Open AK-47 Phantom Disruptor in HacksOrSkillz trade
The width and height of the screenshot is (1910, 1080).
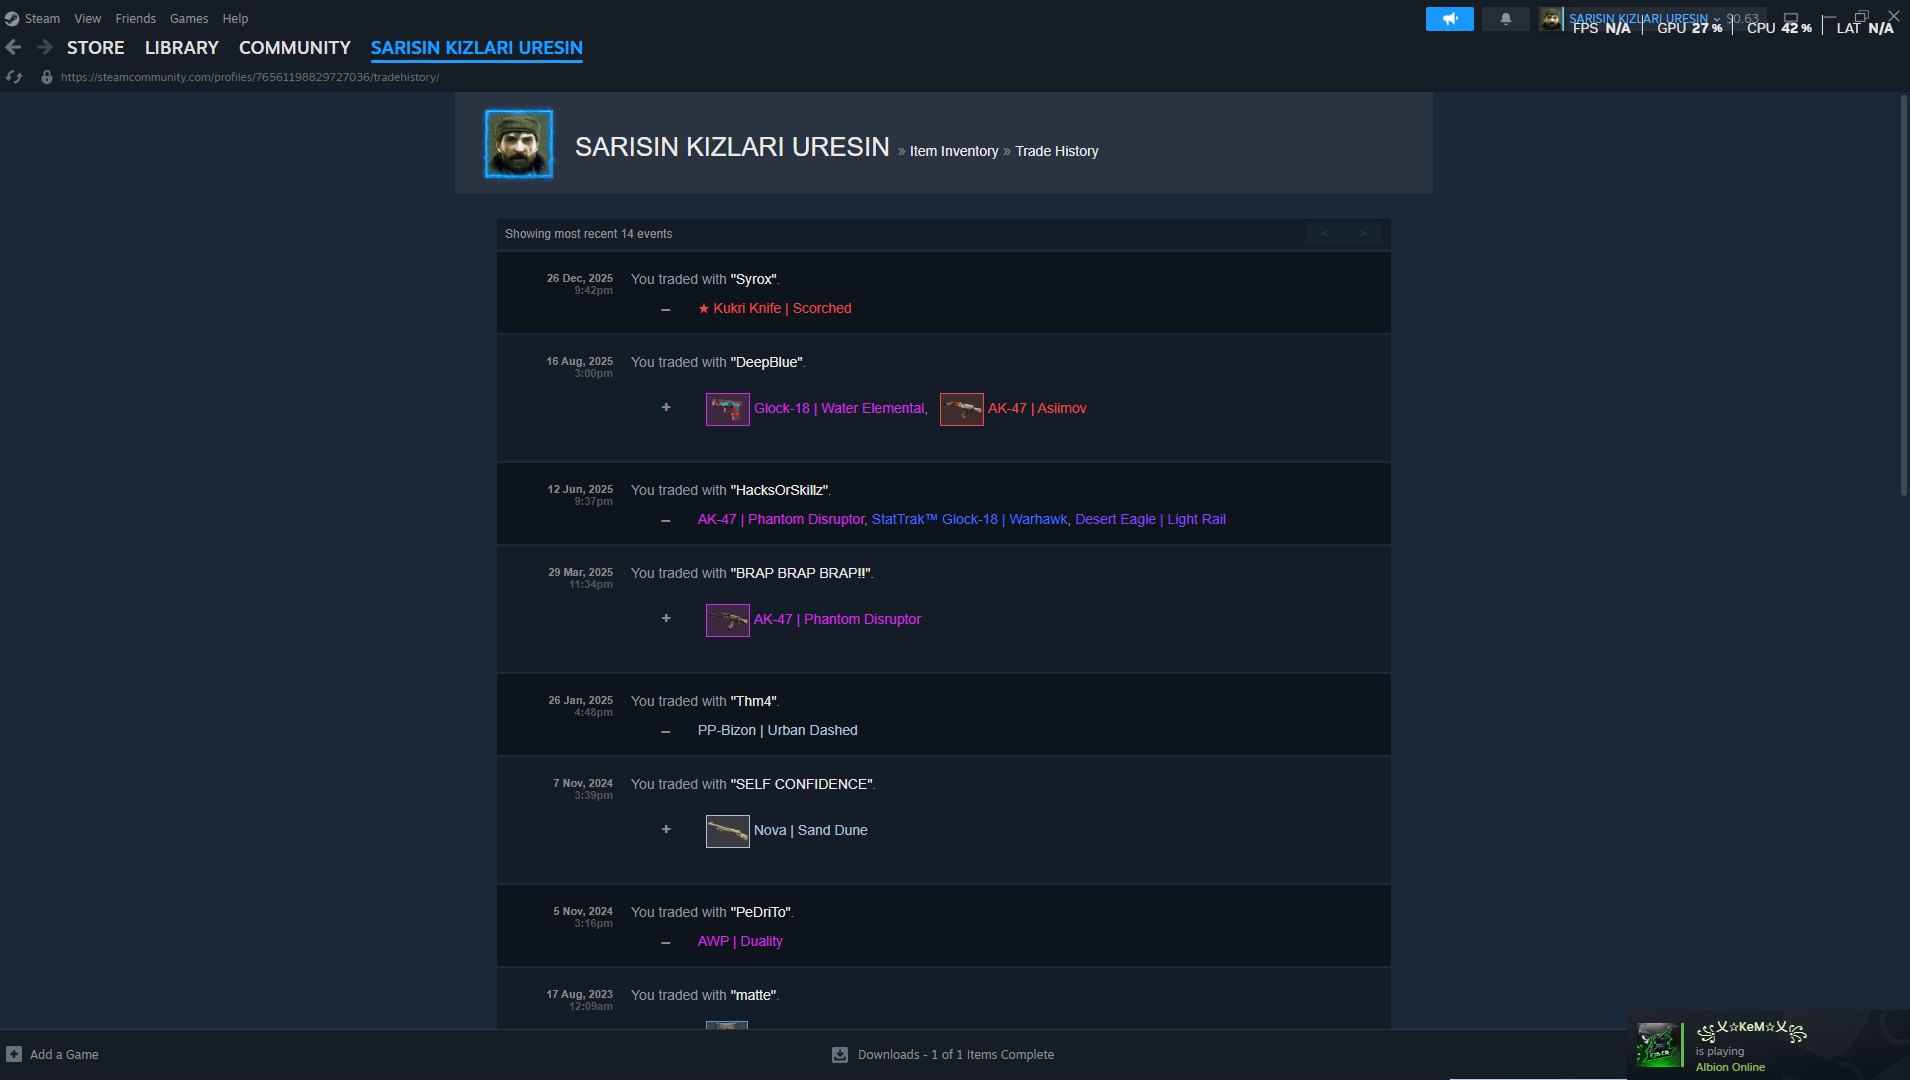pyautogui.click(x=781, y=520)
